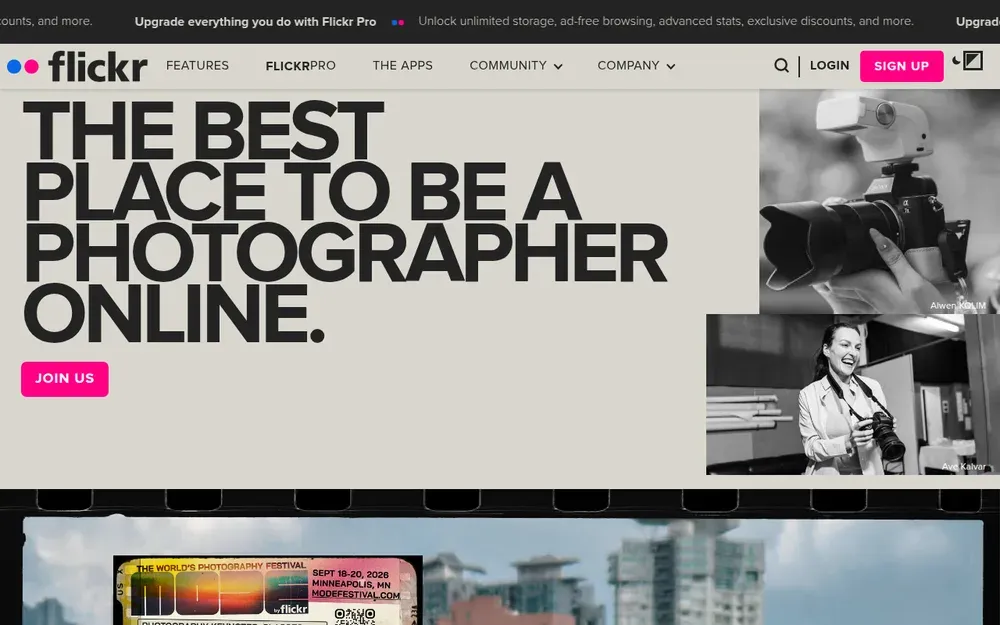Click photo credit Ave Kalvar

(x=964, y=467)
